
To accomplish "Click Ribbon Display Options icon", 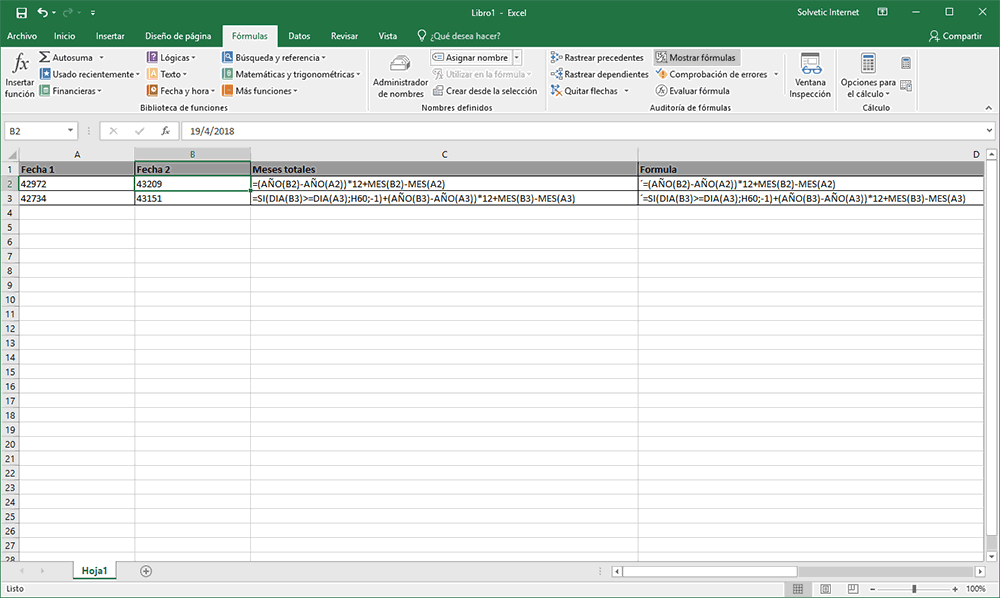I will [x=883, y=12].
